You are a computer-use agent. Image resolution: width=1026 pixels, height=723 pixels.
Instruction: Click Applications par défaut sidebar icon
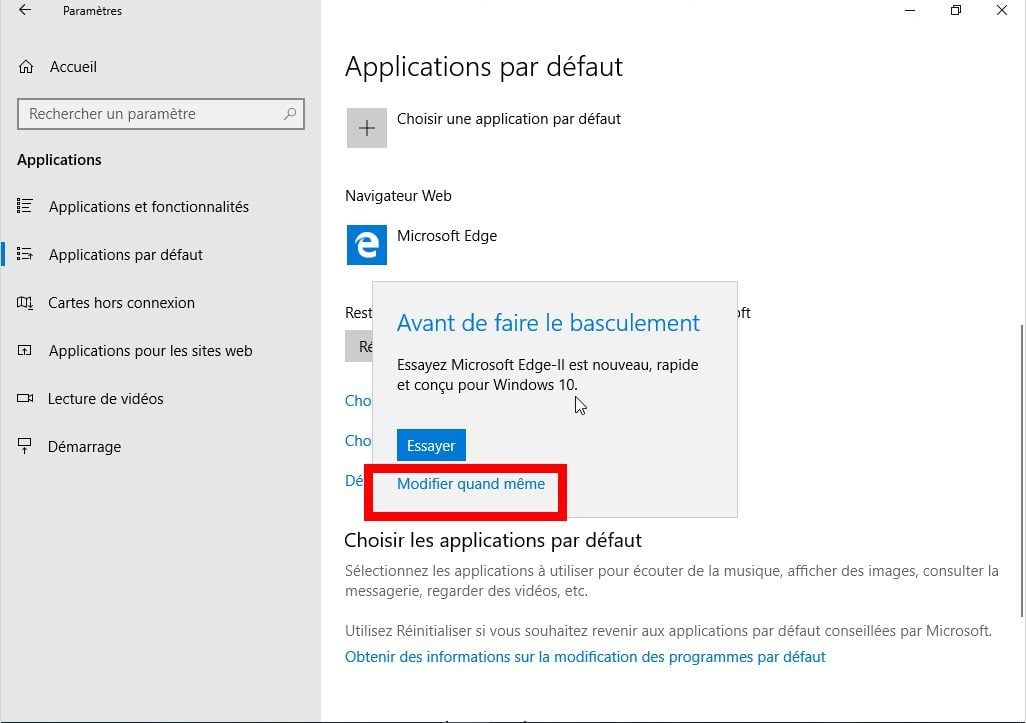click(25, 254)
